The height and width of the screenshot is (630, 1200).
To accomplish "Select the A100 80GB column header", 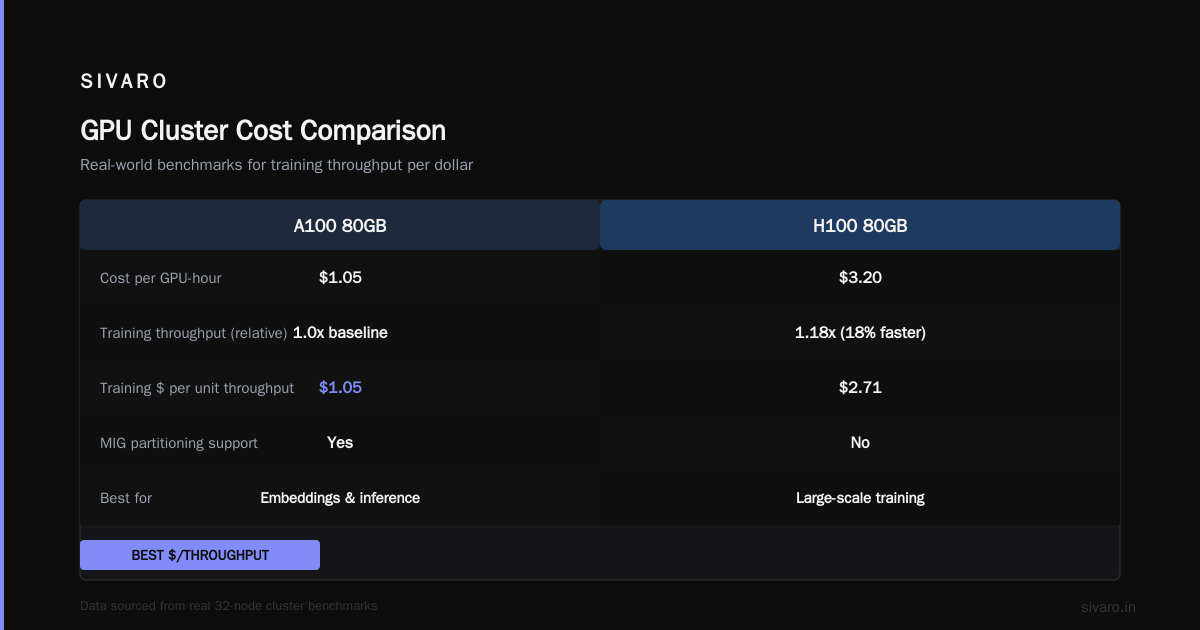I will pyautogui.click(x=340, y=226).
